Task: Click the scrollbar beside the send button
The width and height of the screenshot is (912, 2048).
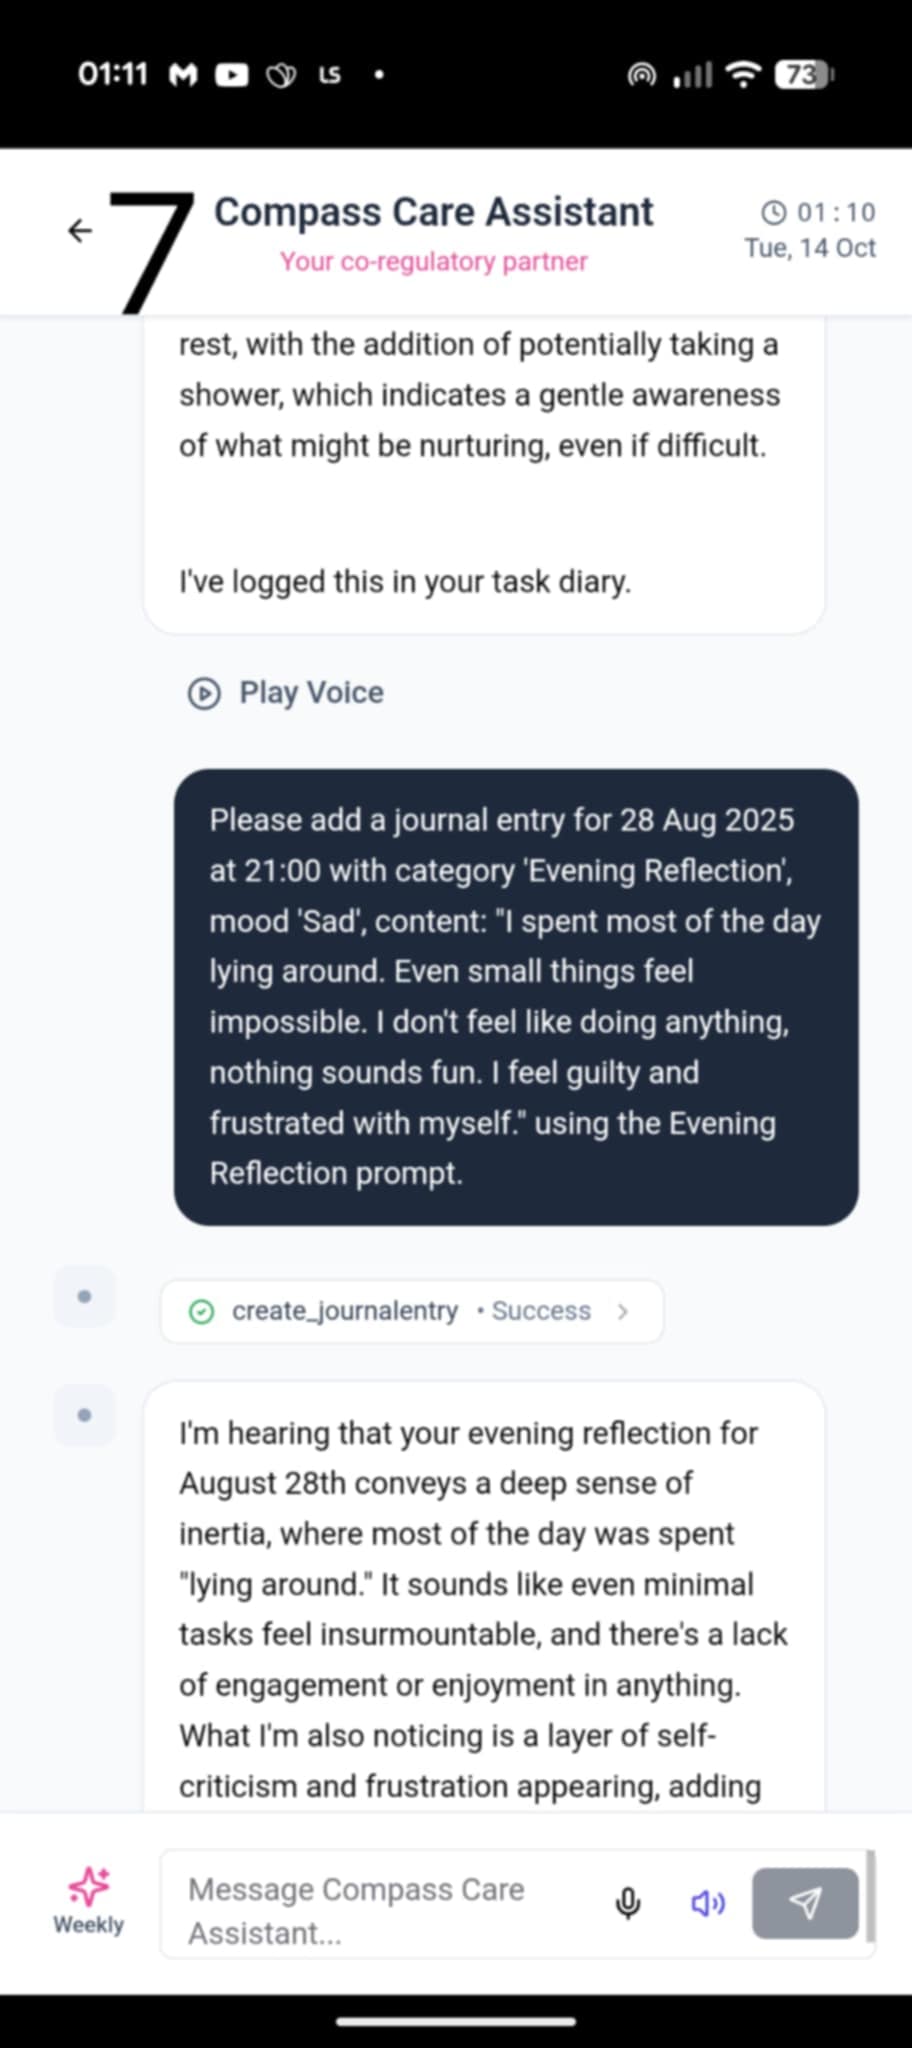Action: click(870, 1895)
